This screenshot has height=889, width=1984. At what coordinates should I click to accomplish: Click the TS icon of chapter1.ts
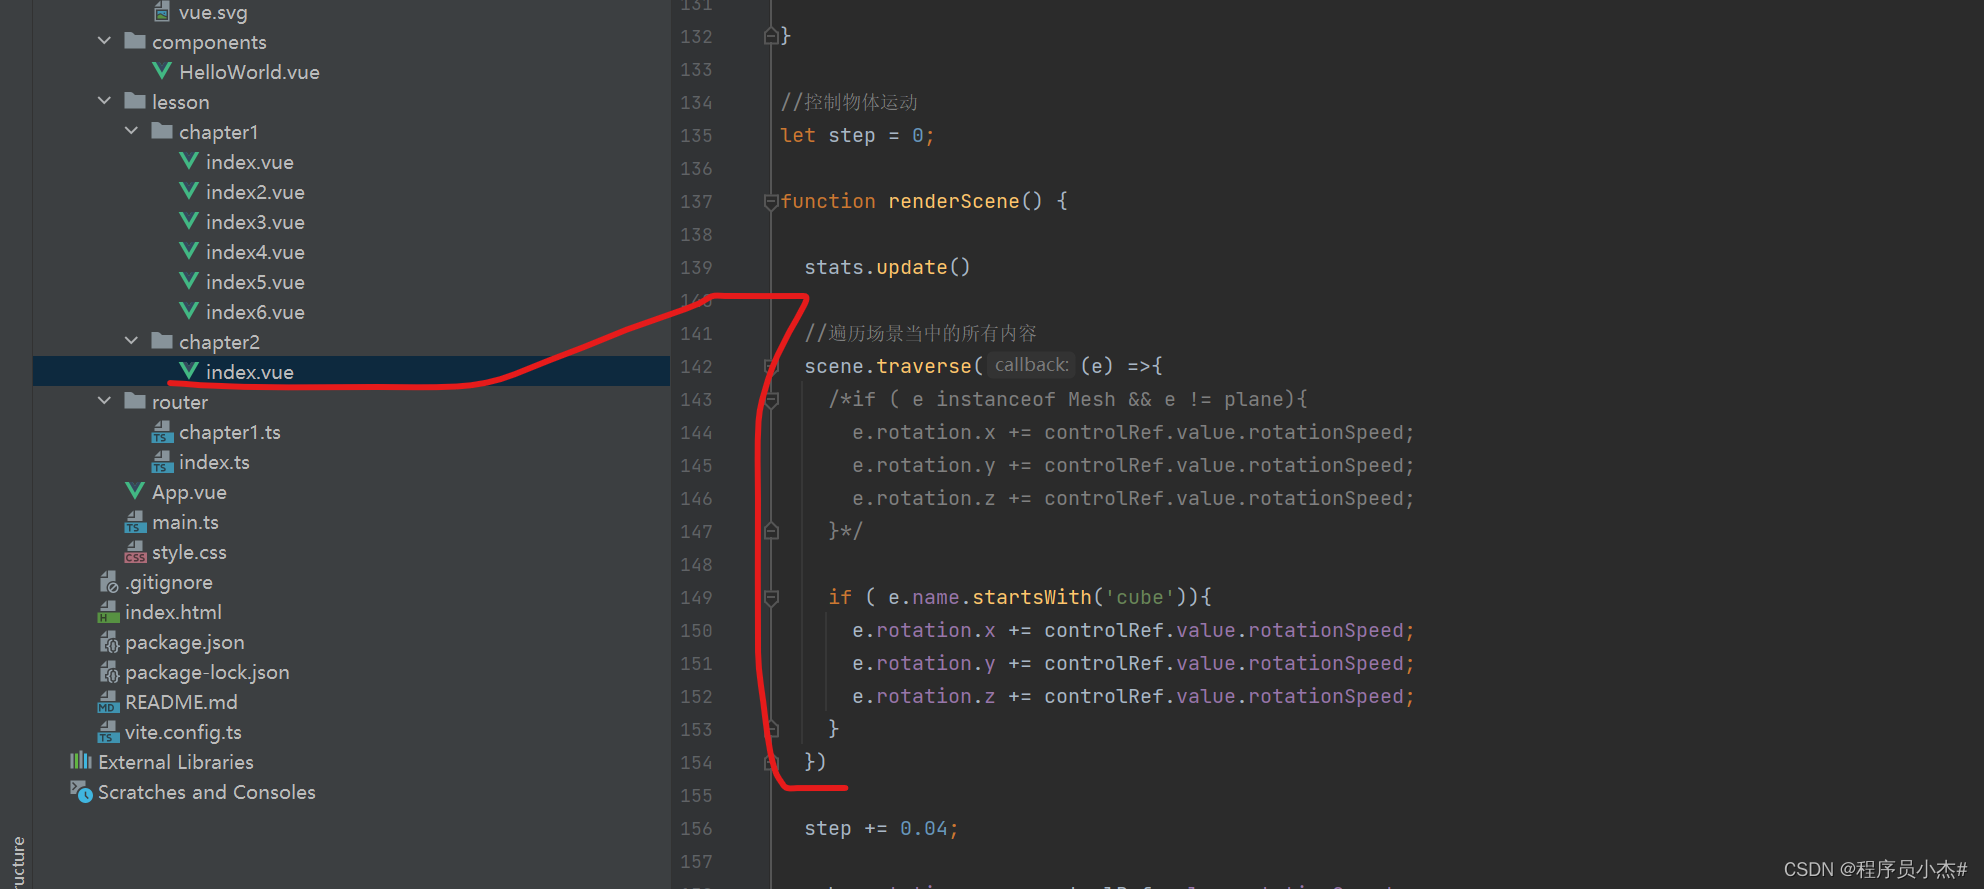pos(162,432)
